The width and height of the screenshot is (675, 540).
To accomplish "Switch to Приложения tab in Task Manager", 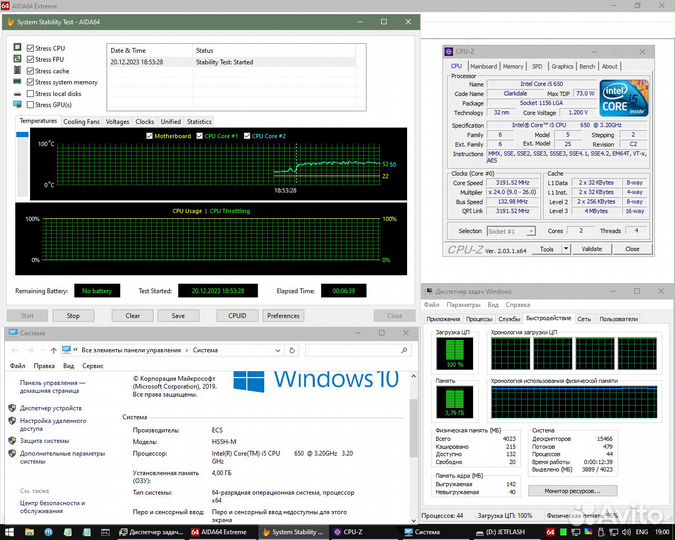I will tap(443, 319).
